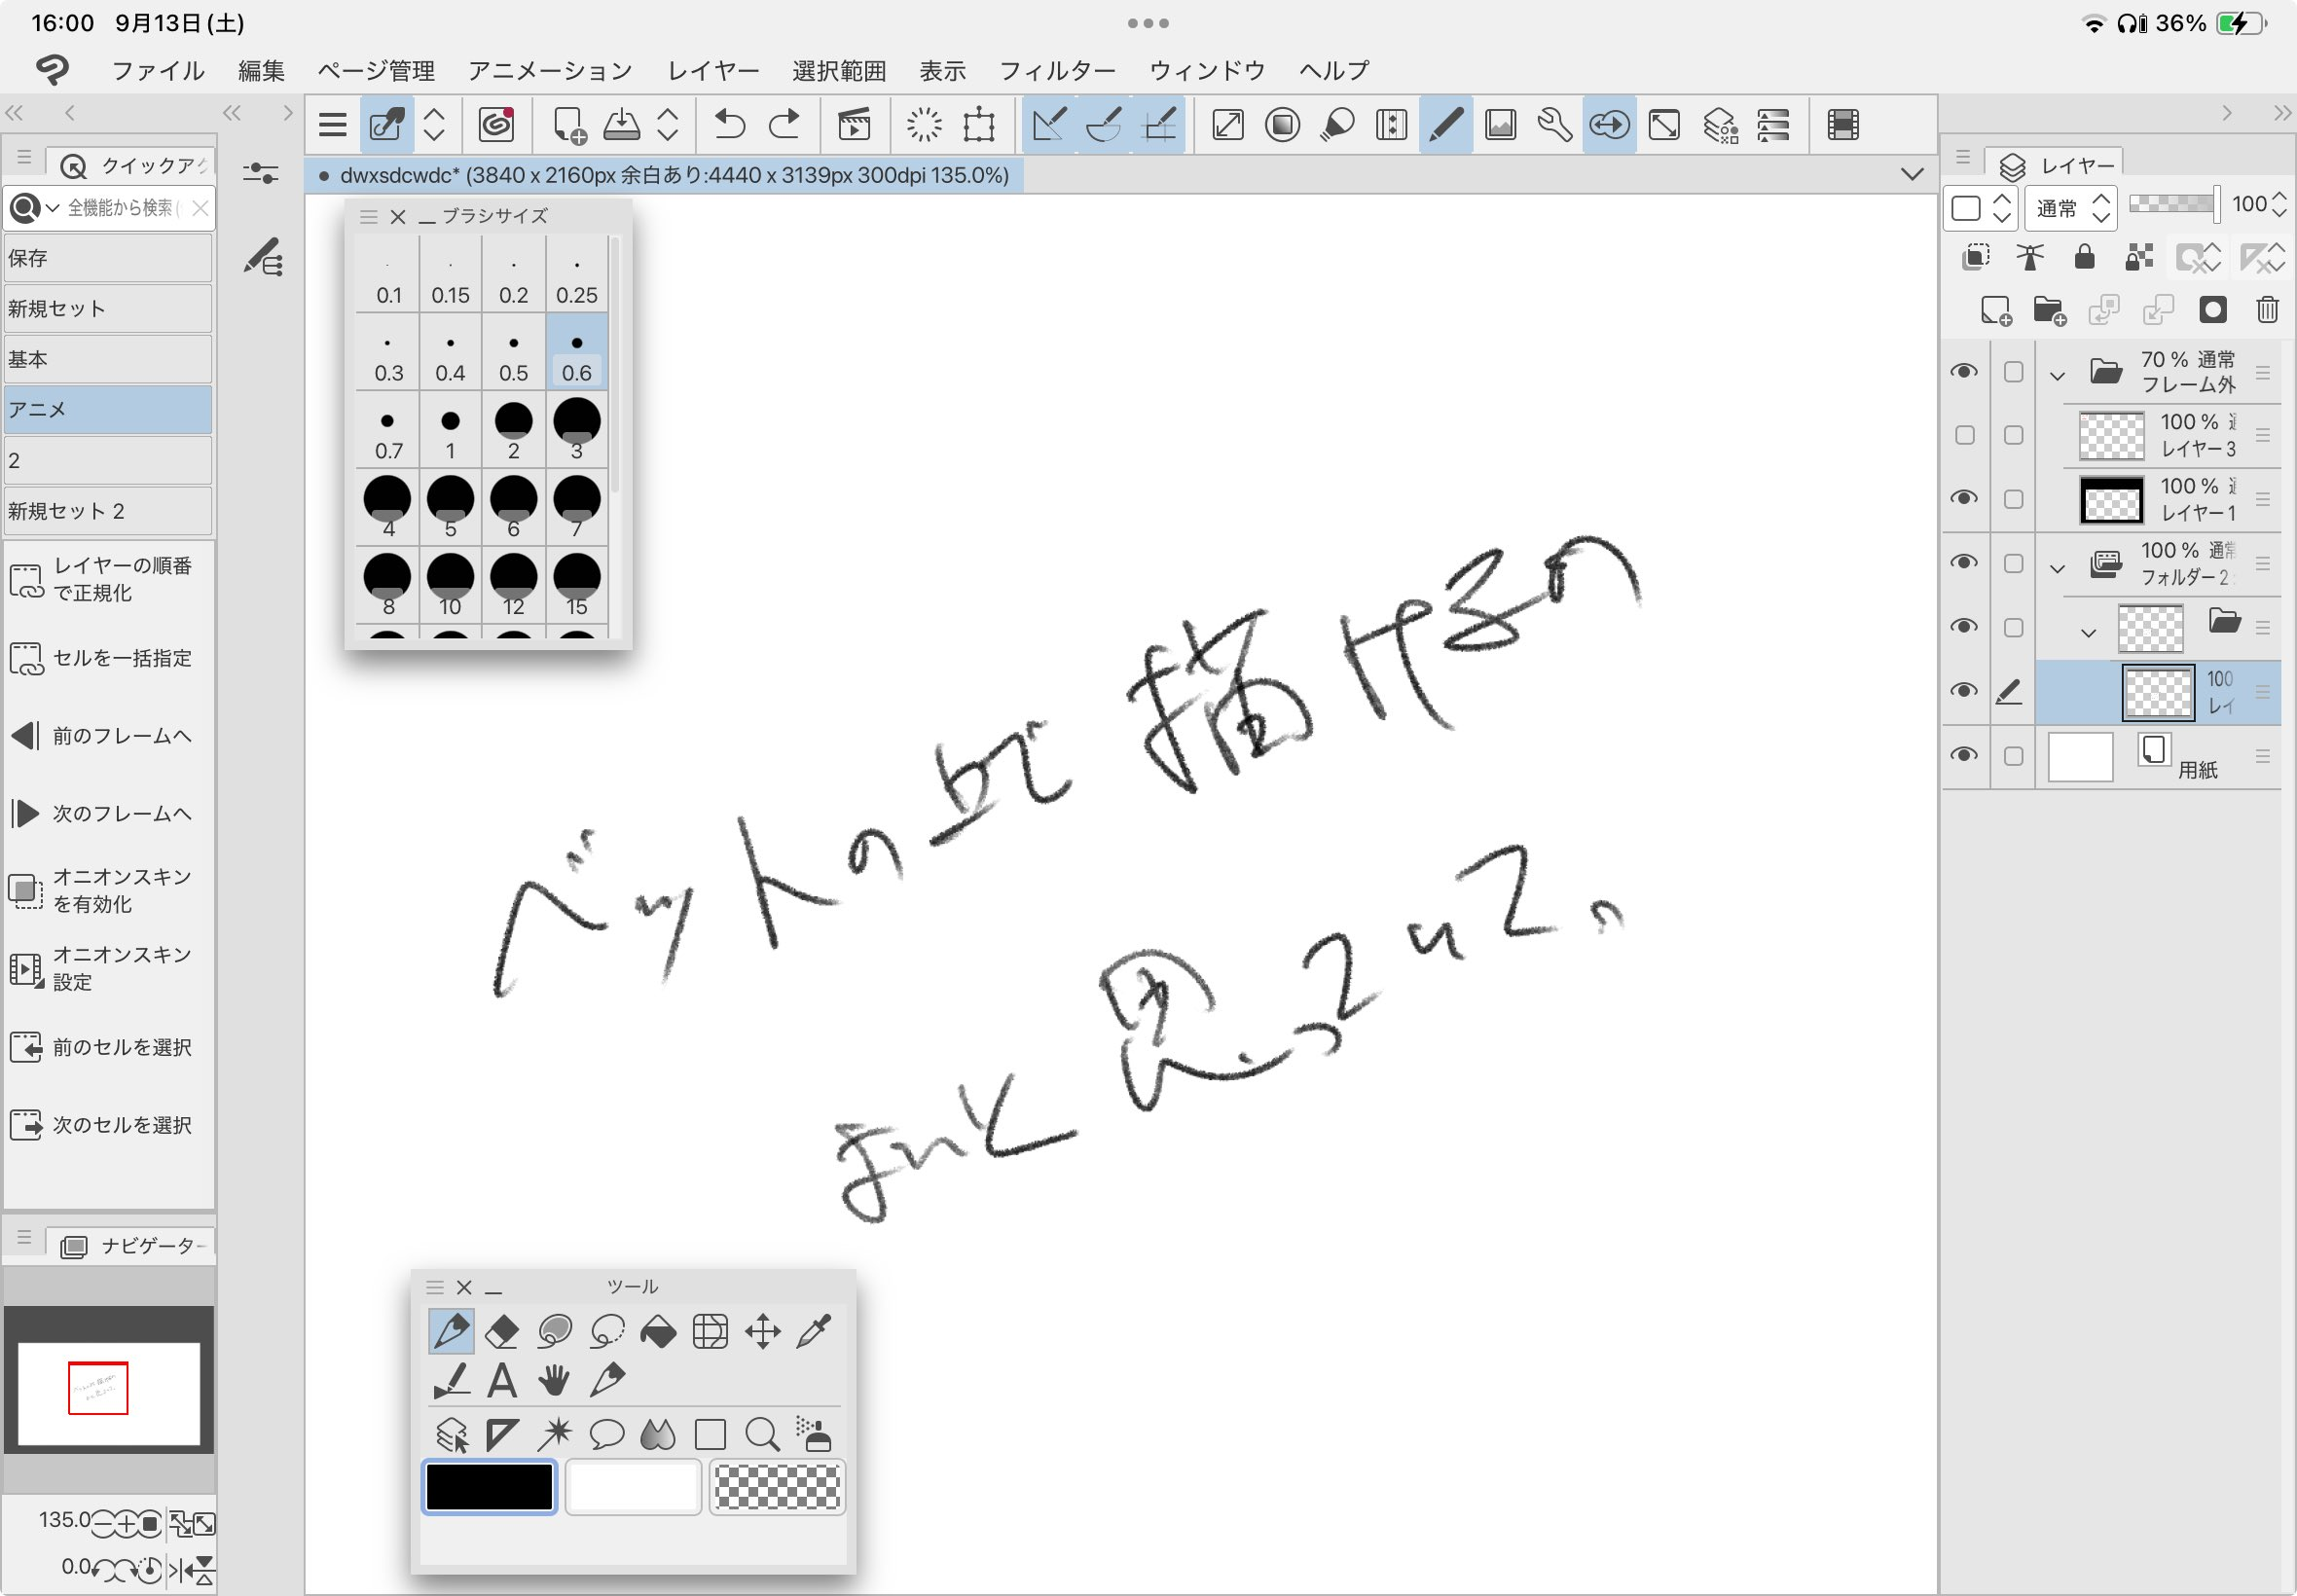
Task: Toggle visibility of 用紙 paper layer
Action: click(x=1964, y=755)
